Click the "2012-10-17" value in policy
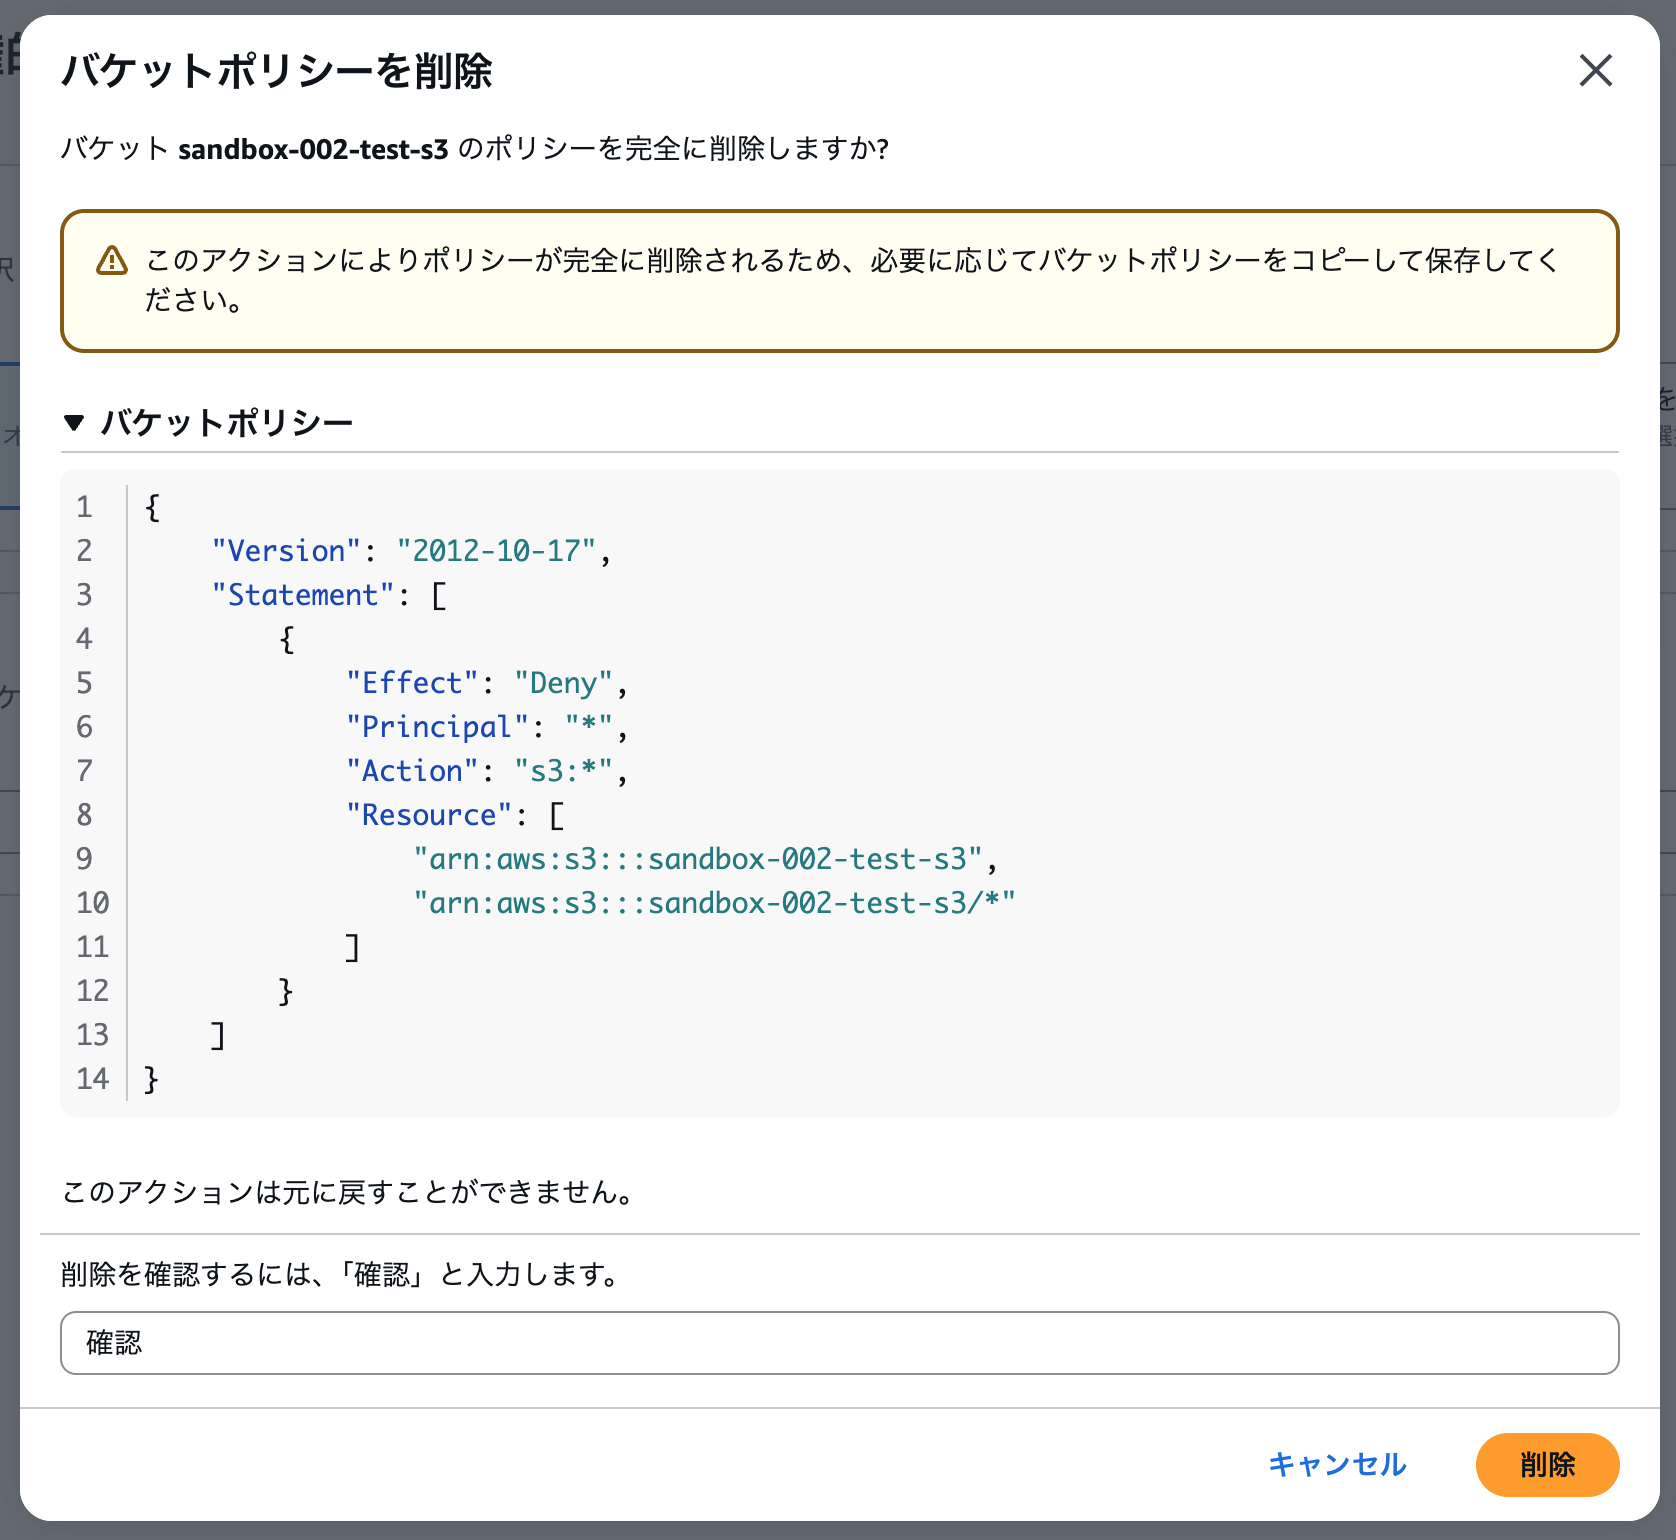This screenshot has height=1540, width=1676. coord(496,551)
